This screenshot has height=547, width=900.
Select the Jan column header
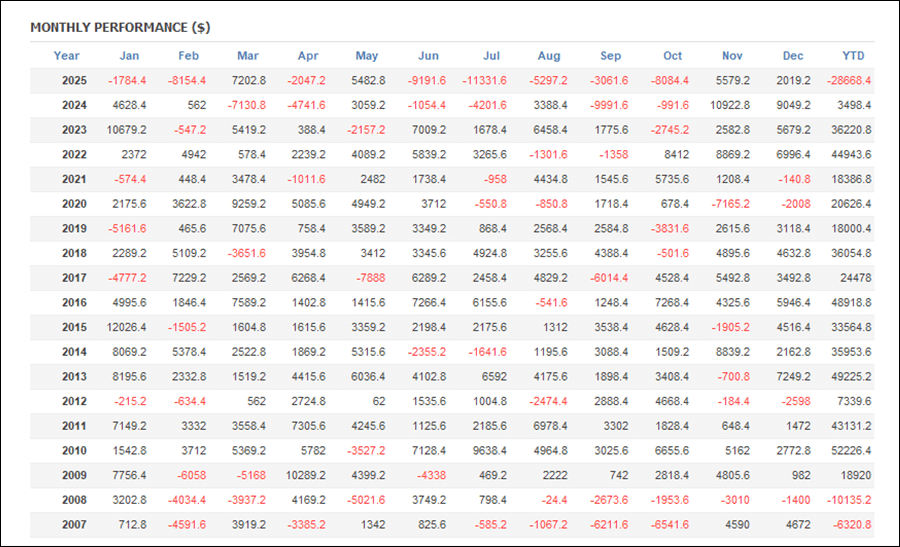(129, 56)
